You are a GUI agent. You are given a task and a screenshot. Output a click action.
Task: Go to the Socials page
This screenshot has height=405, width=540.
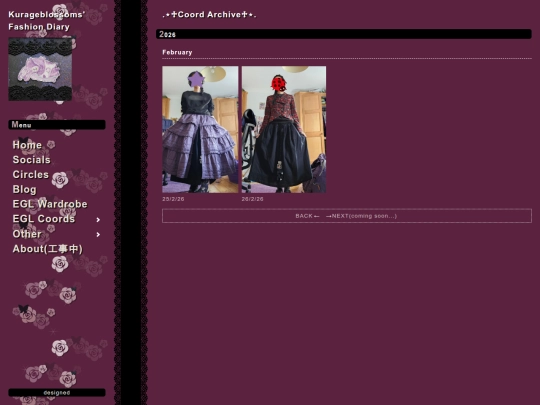tap(31, 160)
